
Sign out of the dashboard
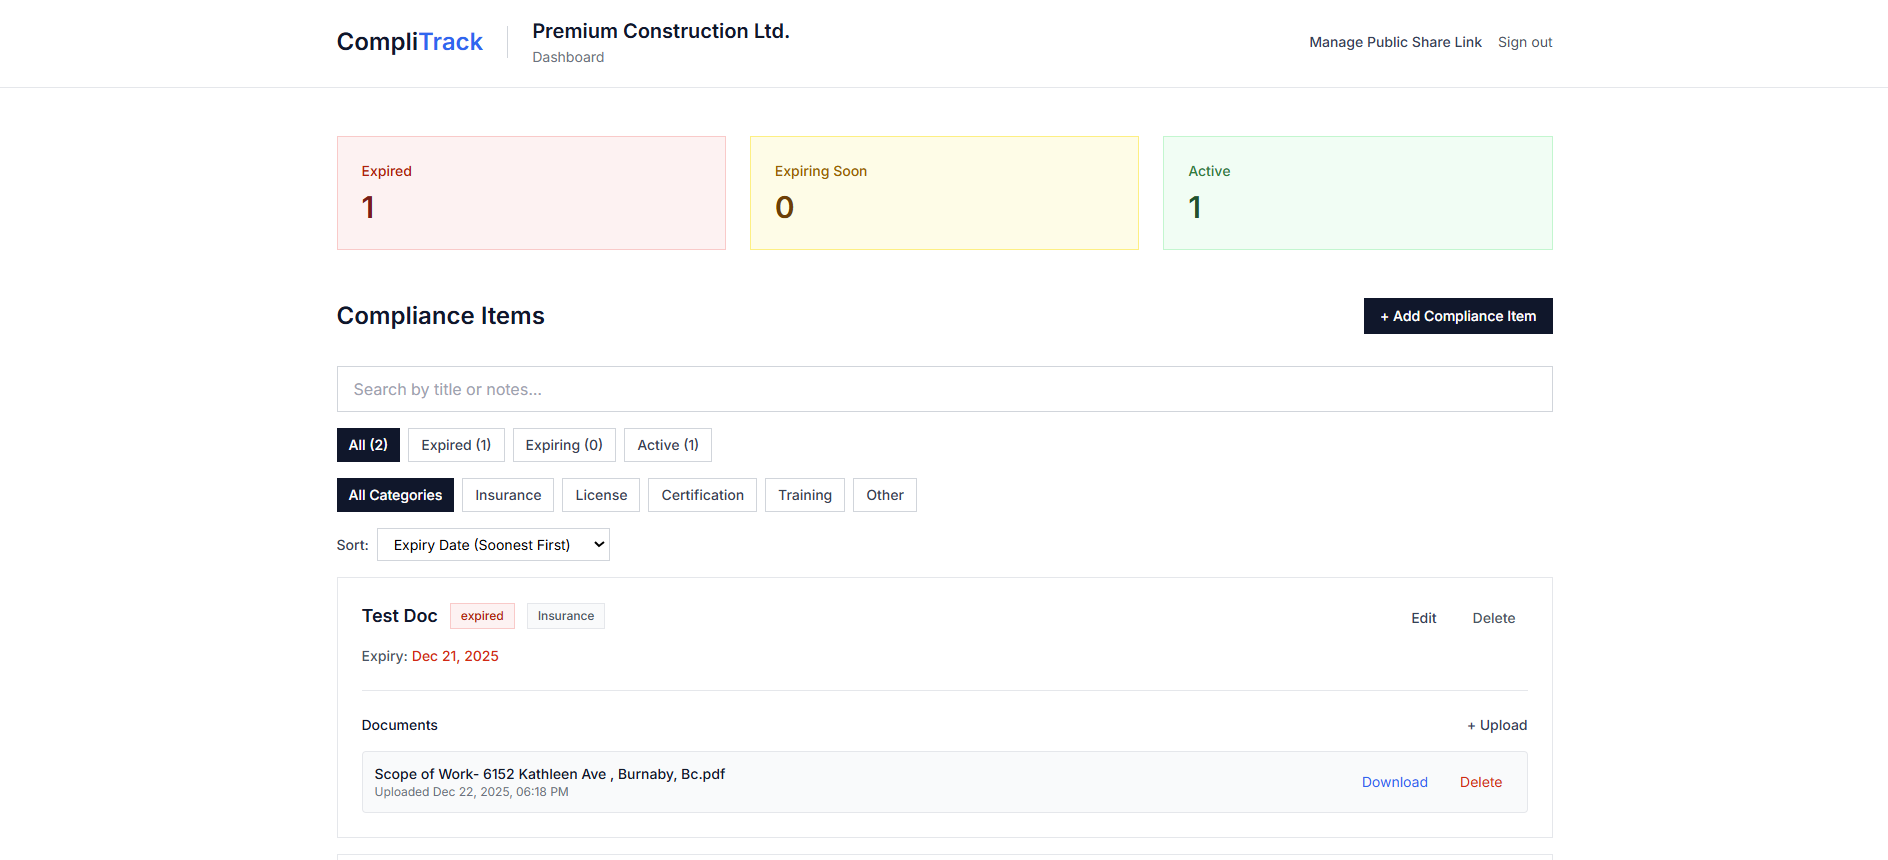pos(1525,42)
